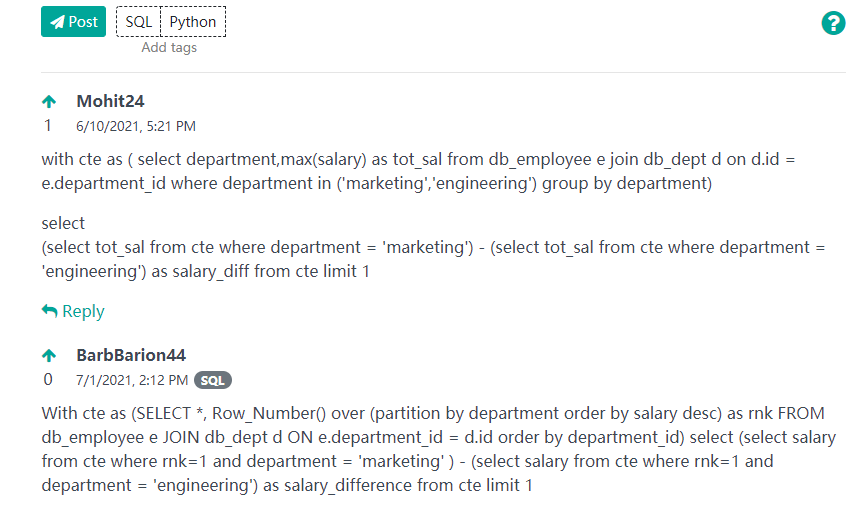Click the paper plane icon on Post
The image size is (855, 517).
57,22
